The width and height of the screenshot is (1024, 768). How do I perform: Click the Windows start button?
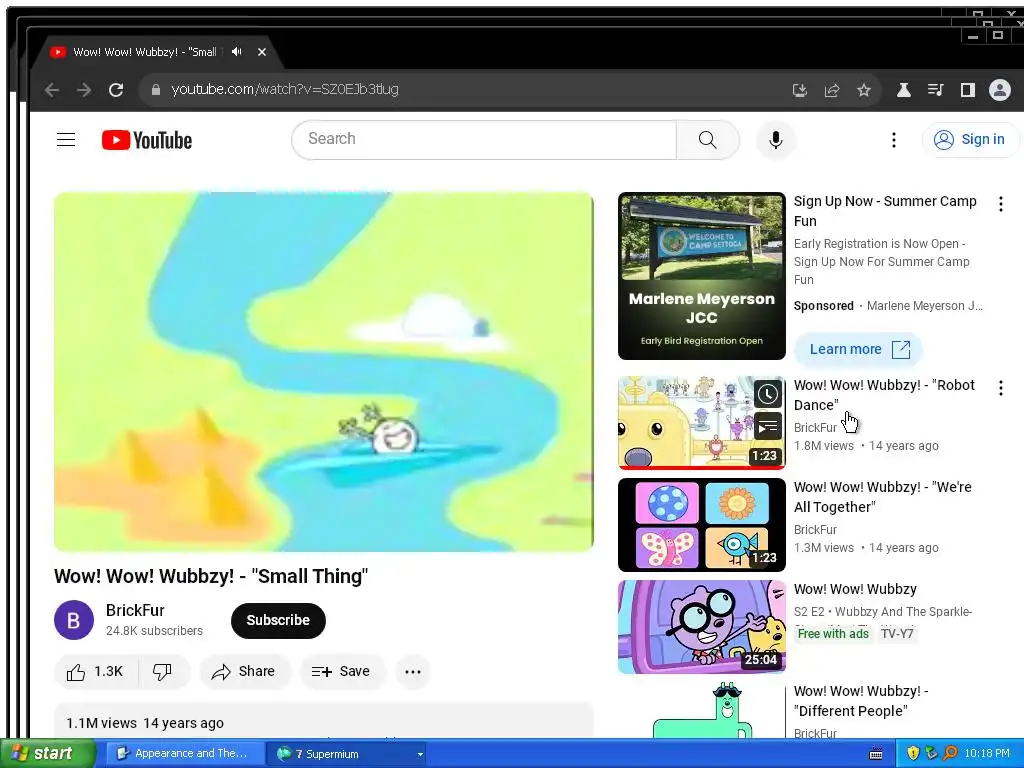[x=47, y=754]
